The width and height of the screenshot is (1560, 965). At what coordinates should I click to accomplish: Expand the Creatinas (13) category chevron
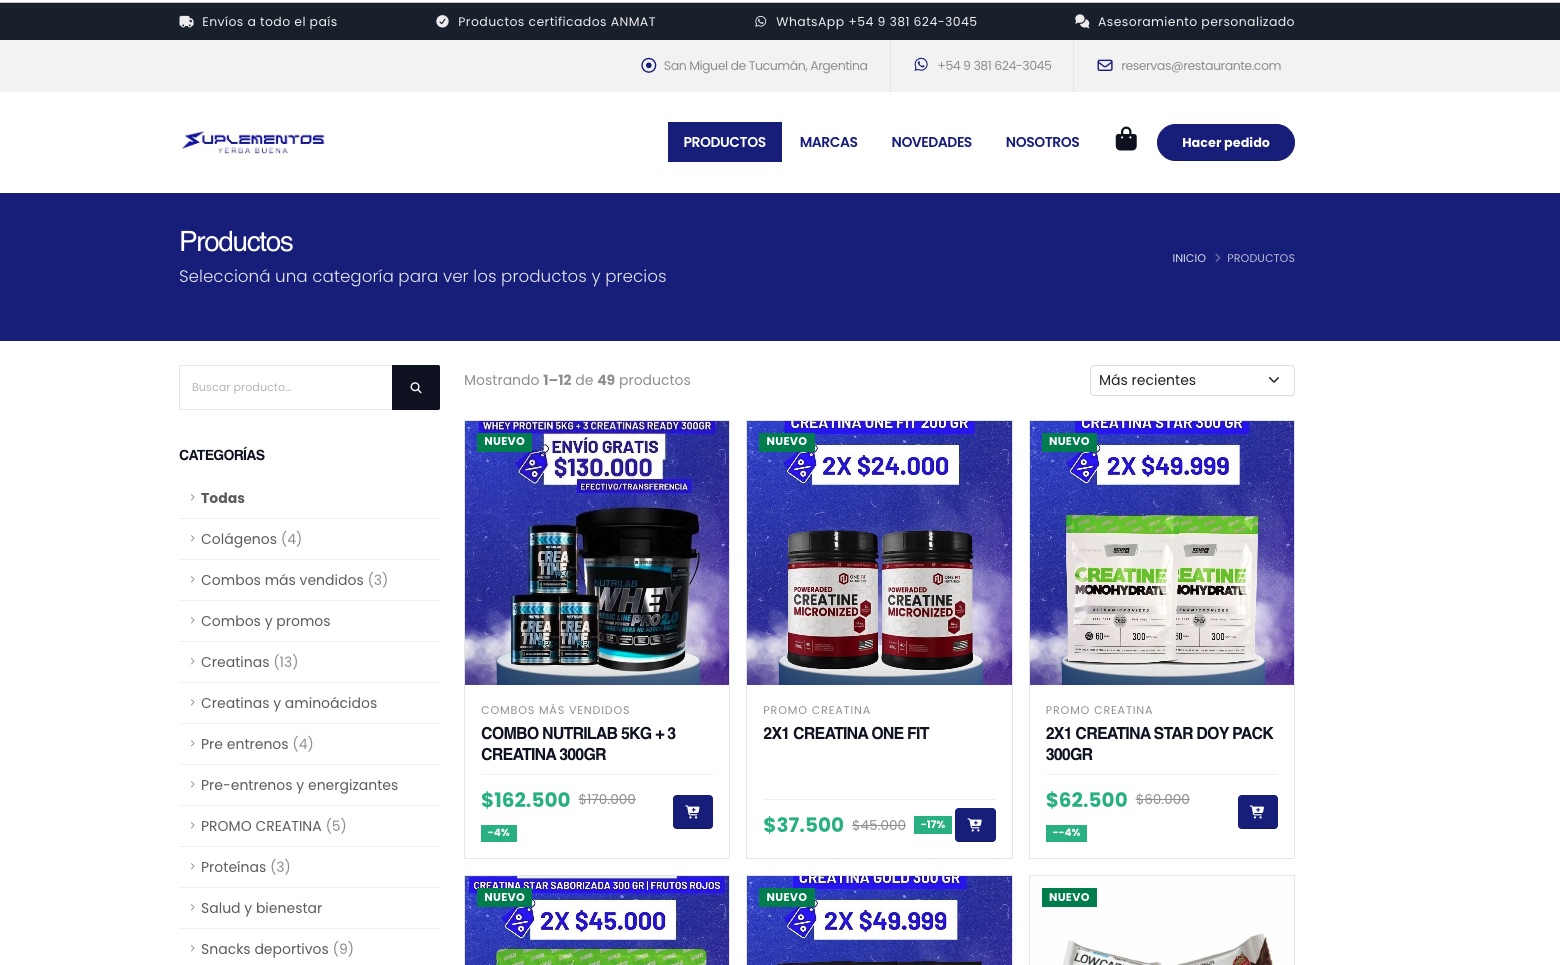[192, 661]
